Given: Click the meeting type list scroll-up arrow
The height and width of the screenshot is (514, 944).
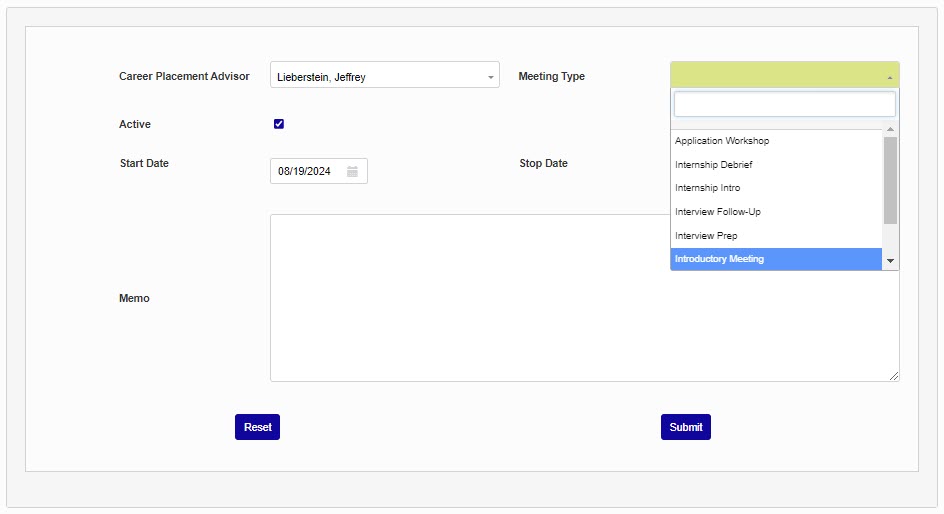Looking at the screenshot, I should click(x=890, y=130).
